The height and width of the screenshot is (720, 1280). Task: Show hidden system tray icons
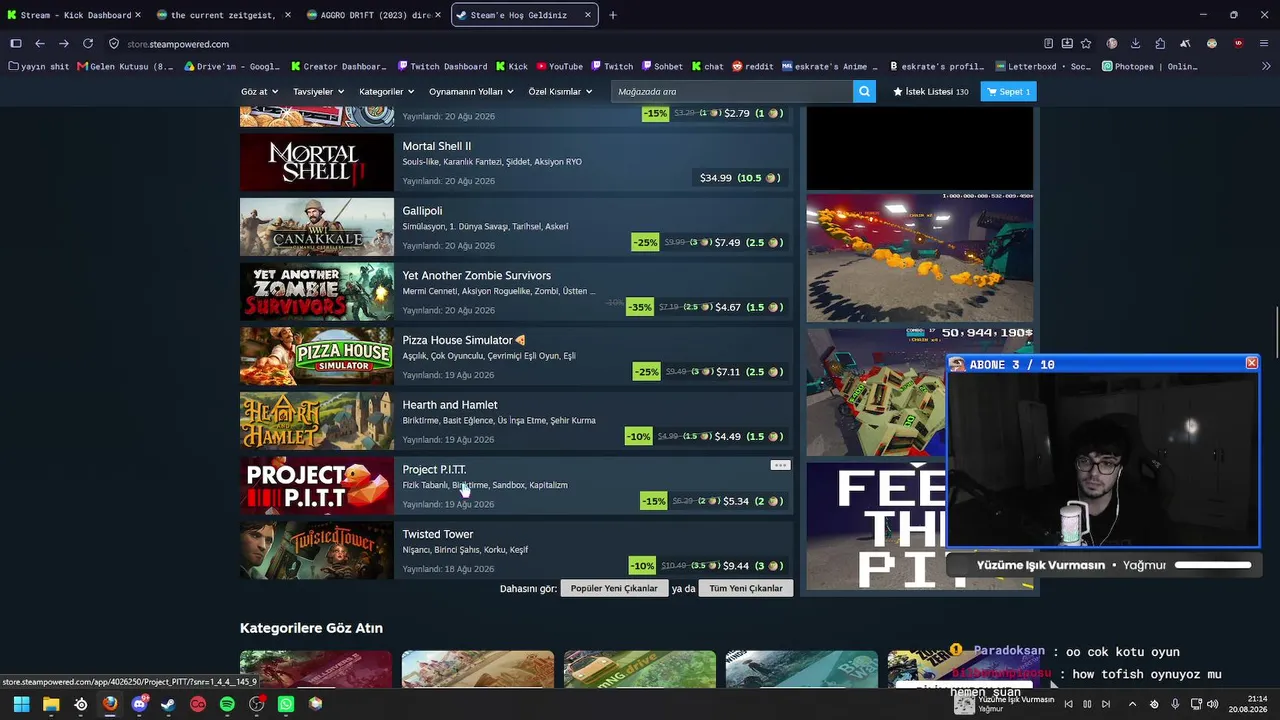(1132, 704)
